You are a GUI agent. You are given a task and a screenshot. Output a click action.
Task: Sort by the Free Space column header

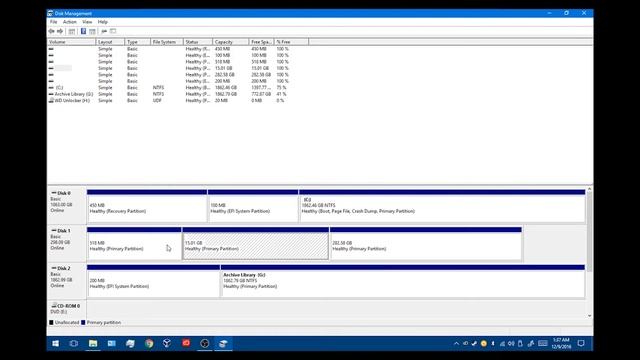(261, 42)
